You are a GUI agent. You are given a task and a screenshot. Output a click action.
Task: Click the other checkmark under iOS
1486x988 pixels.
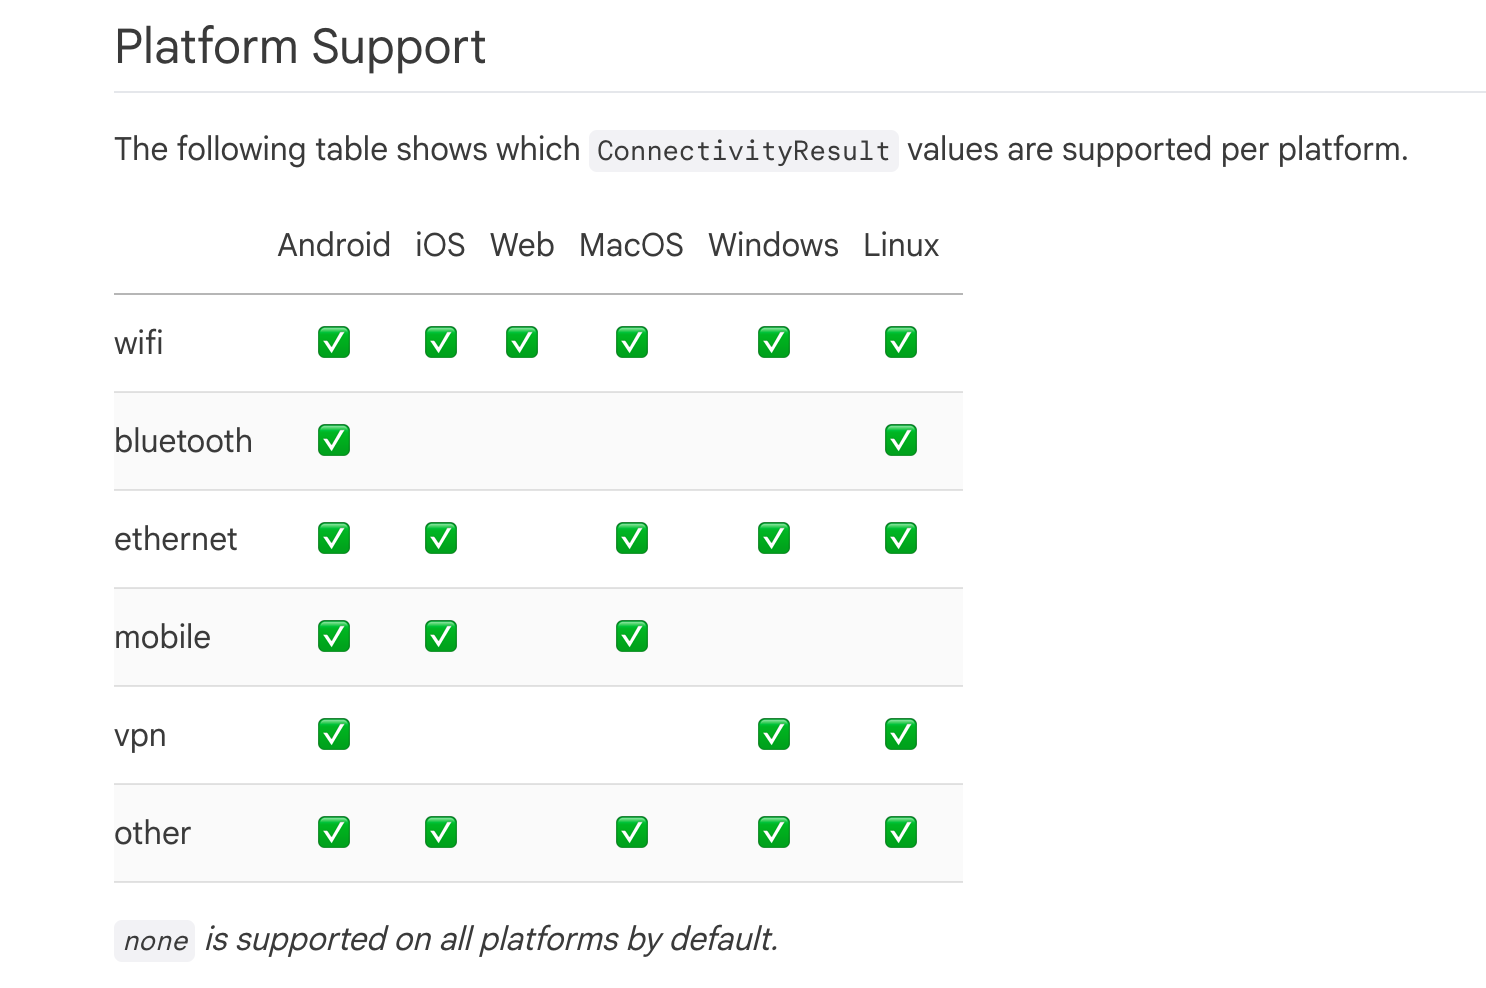[x=441, y=832]
